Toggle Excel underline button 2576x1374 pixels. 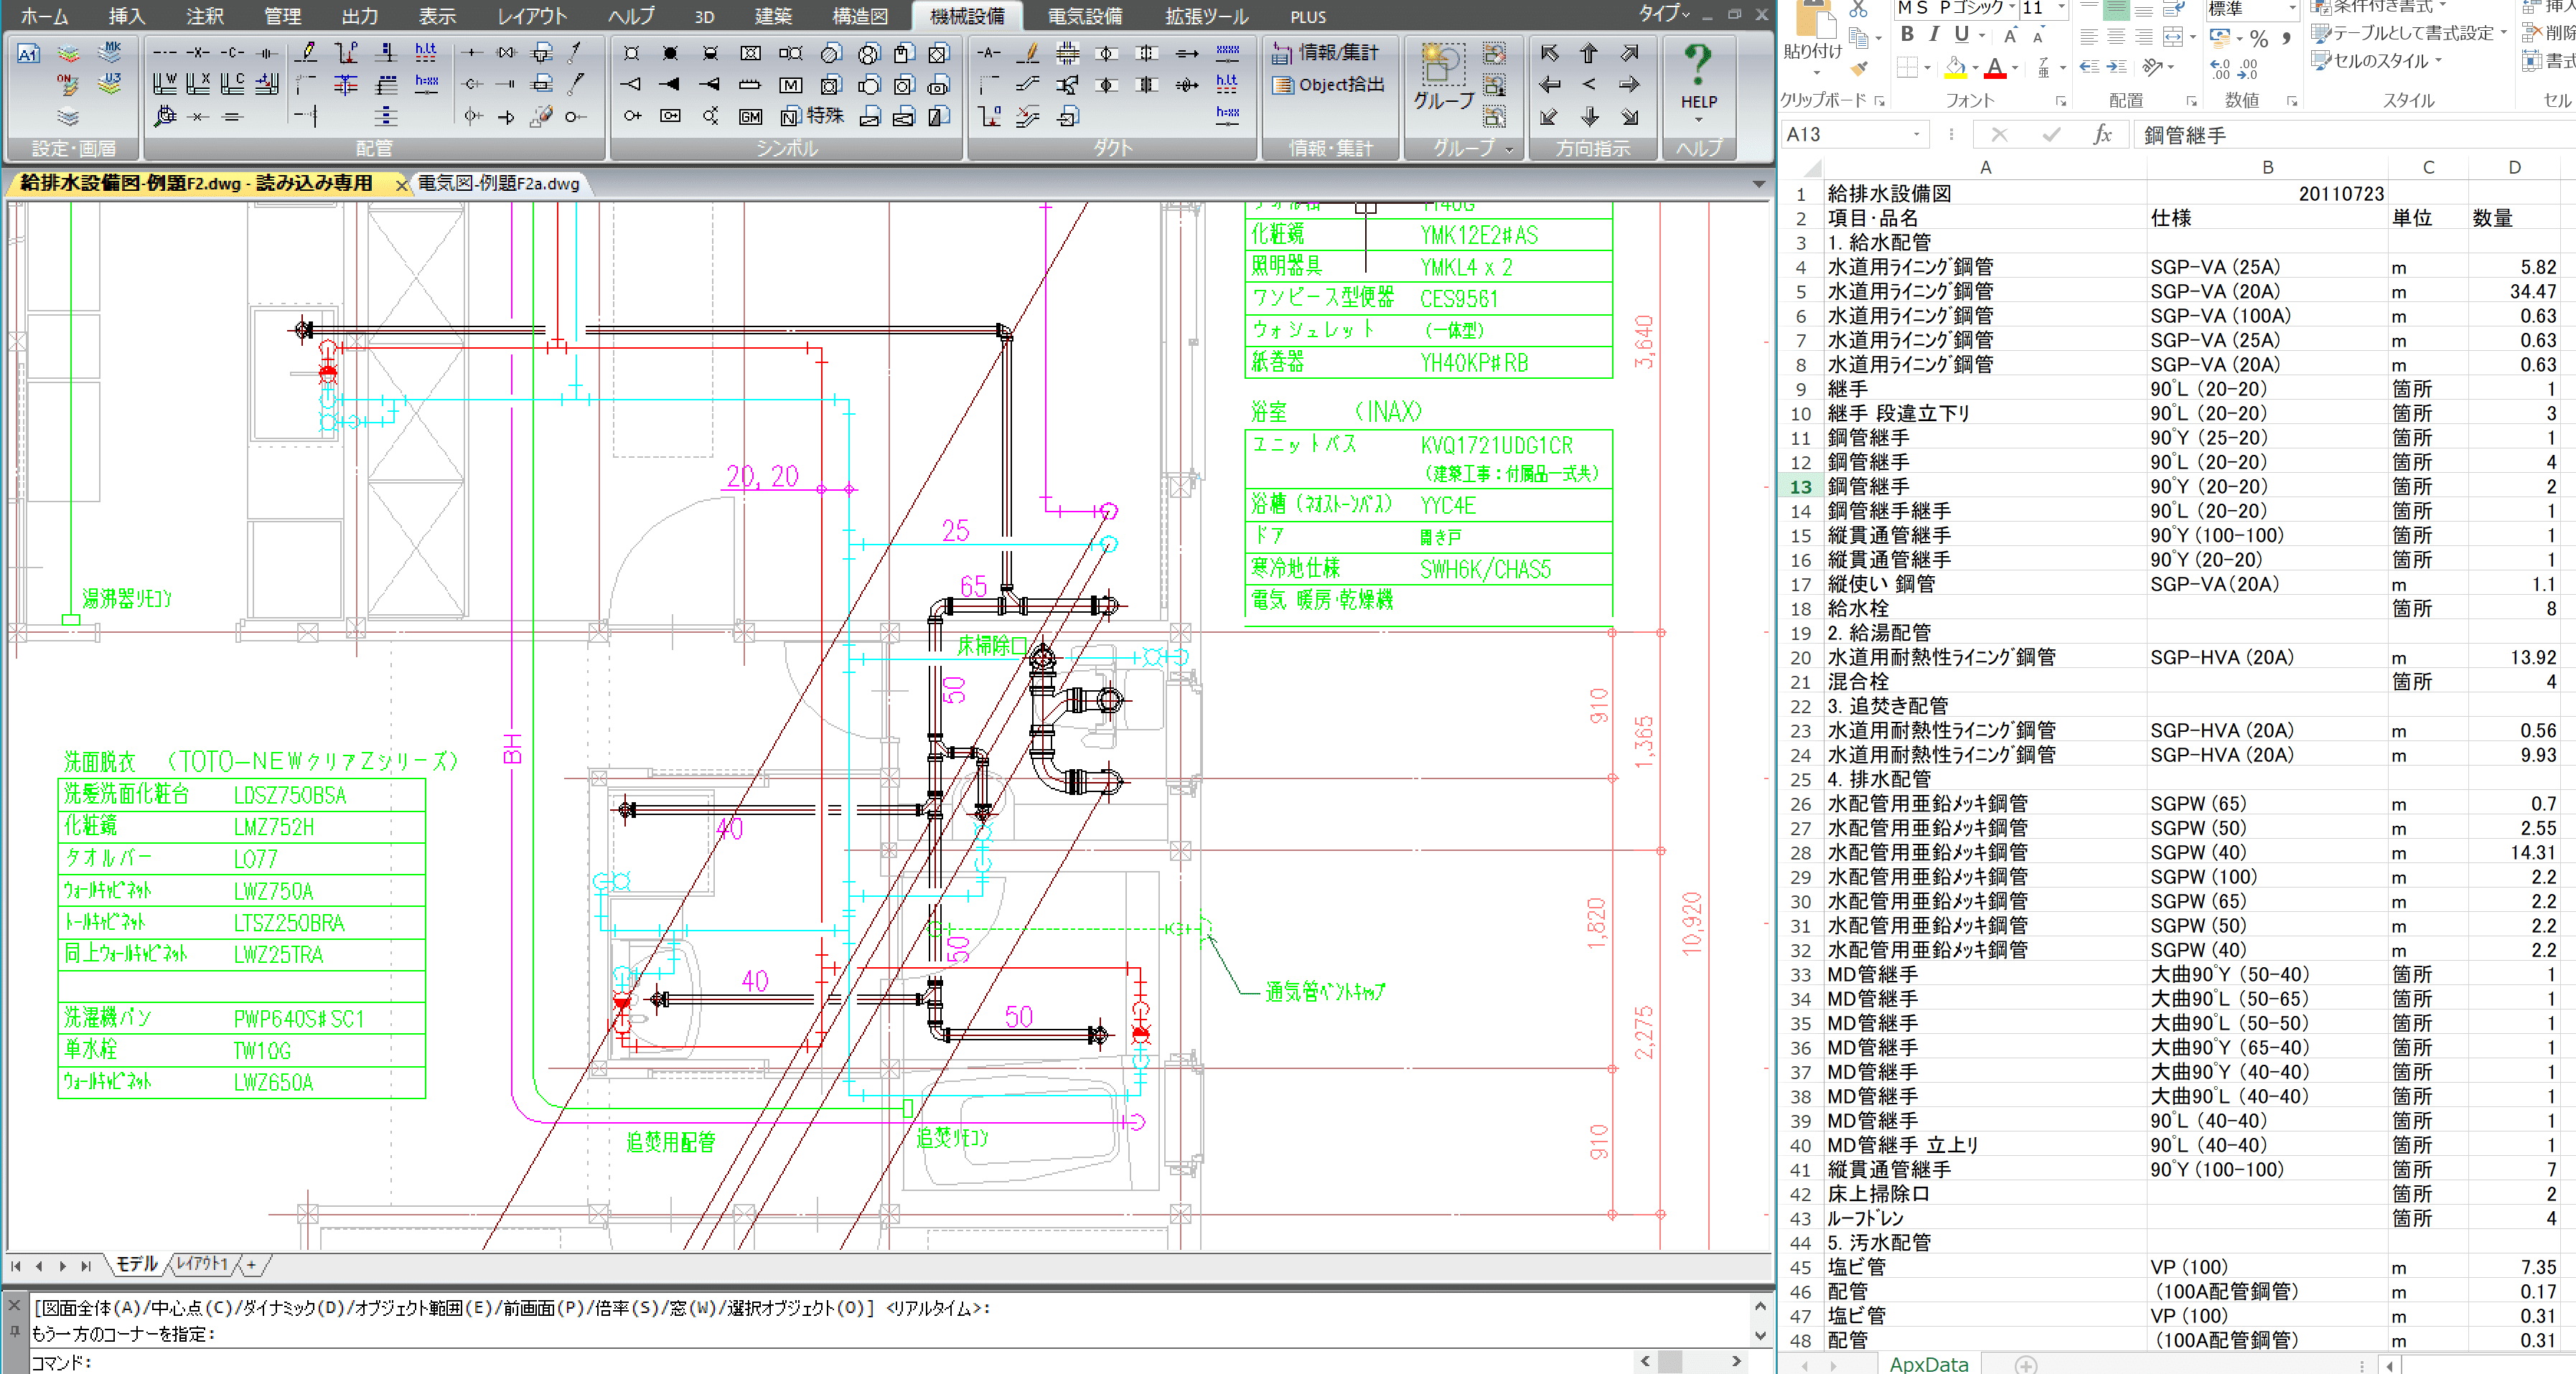click(x=1962, y=35)
